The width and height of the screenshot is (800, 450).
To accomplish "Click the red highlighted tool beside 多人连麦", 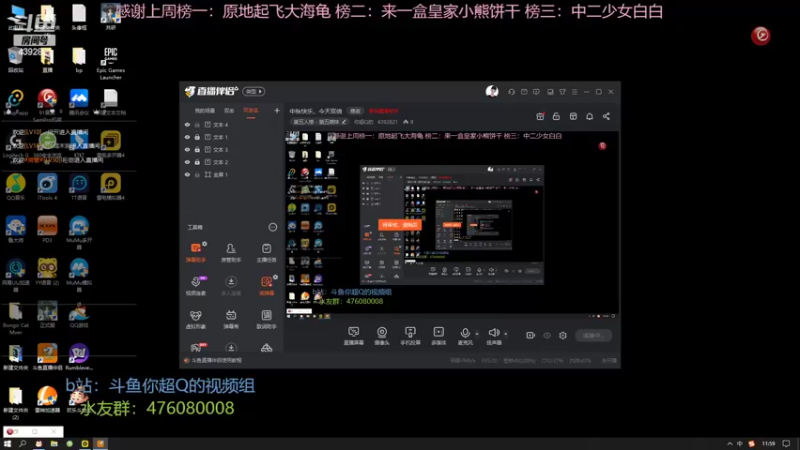I will tap(266, 286).
